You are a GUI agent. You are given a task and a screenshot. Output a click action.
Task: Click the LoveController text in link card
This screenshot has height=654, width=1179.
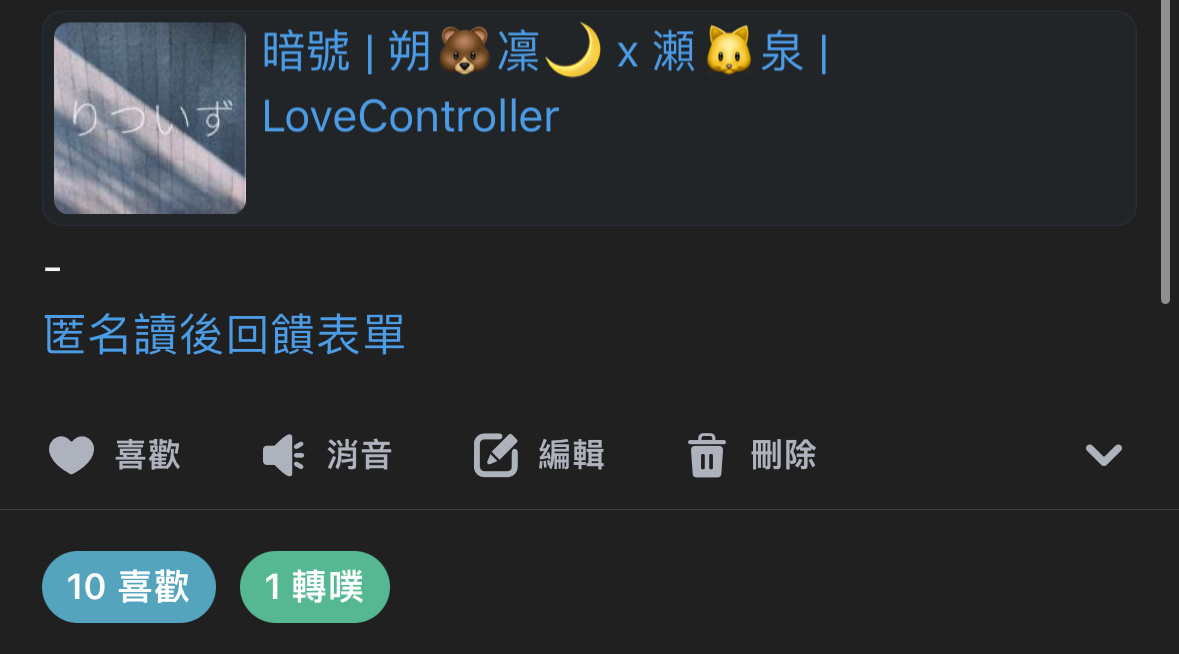(x=411, y=117)
